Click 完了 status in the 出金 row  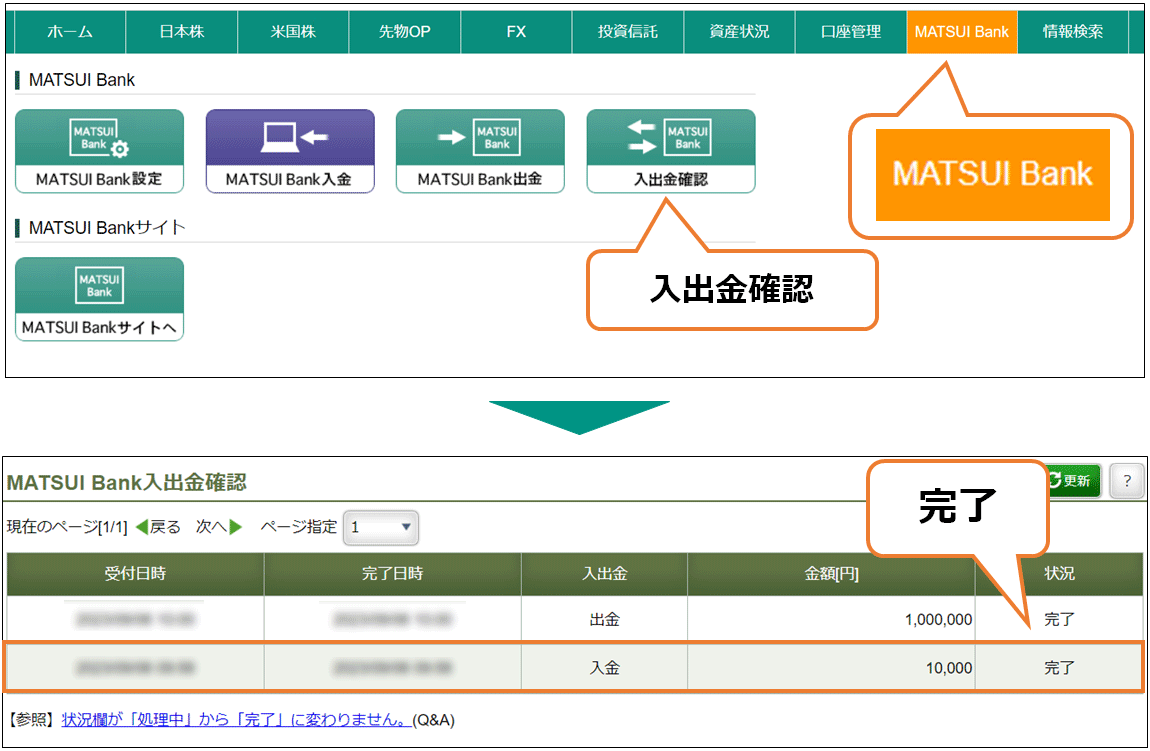(x=1059, y=620)
